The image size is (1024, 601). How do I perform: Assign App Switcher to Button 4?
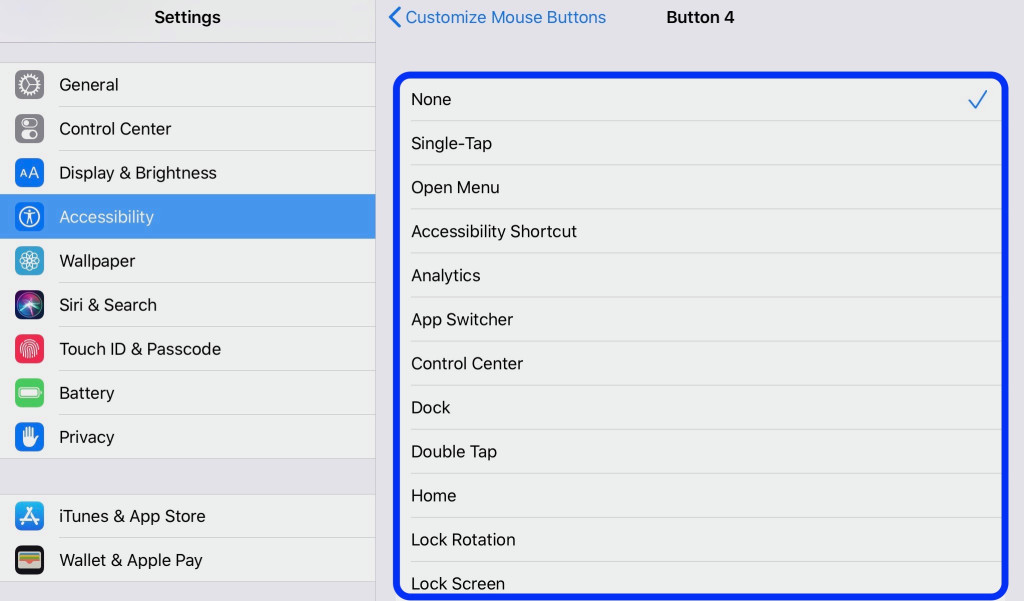click(700, 320)
